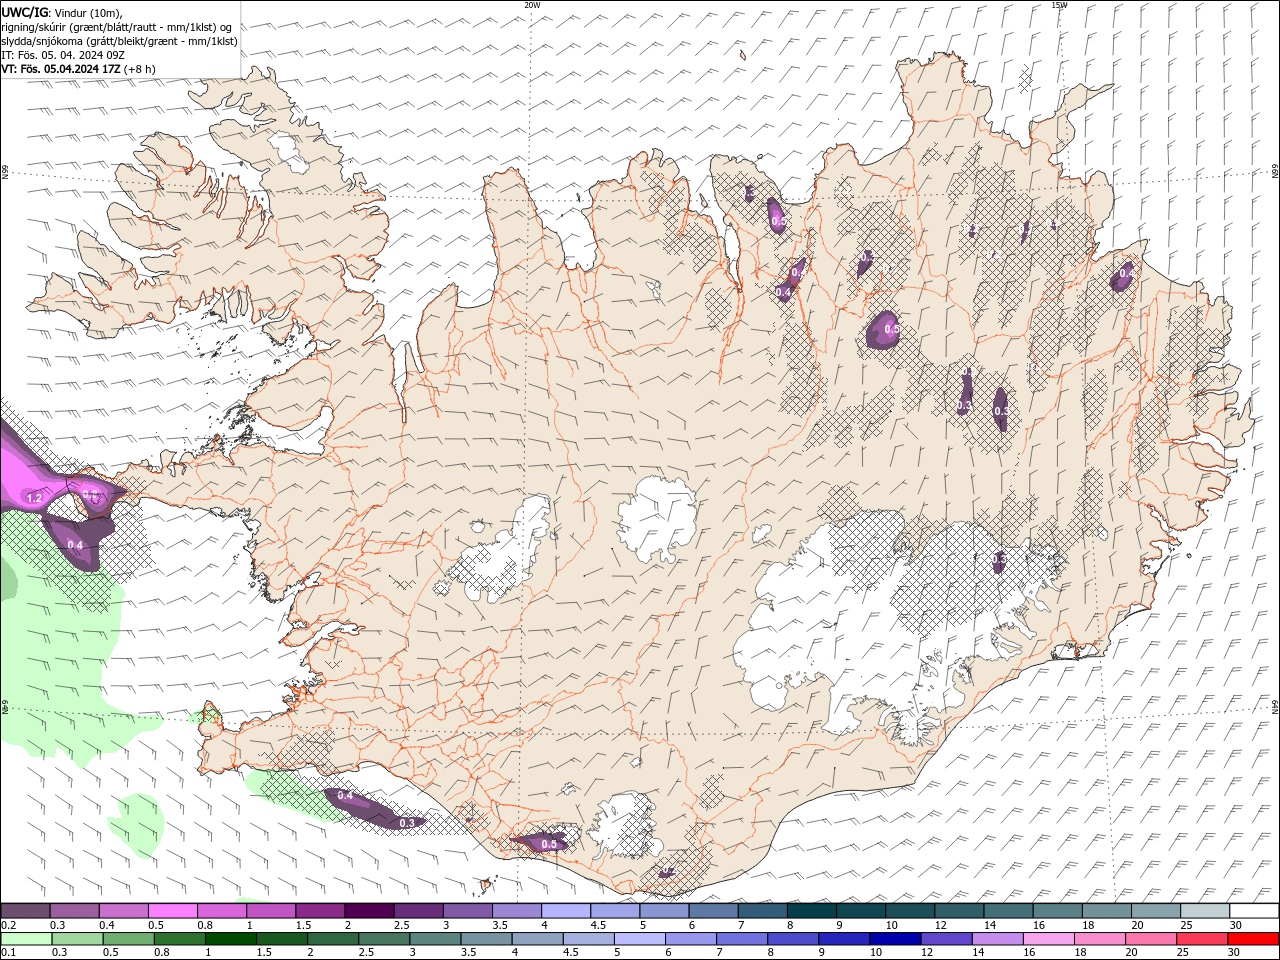Click the 20W longitude label
1280x960 pixels.
click(532, 5)
